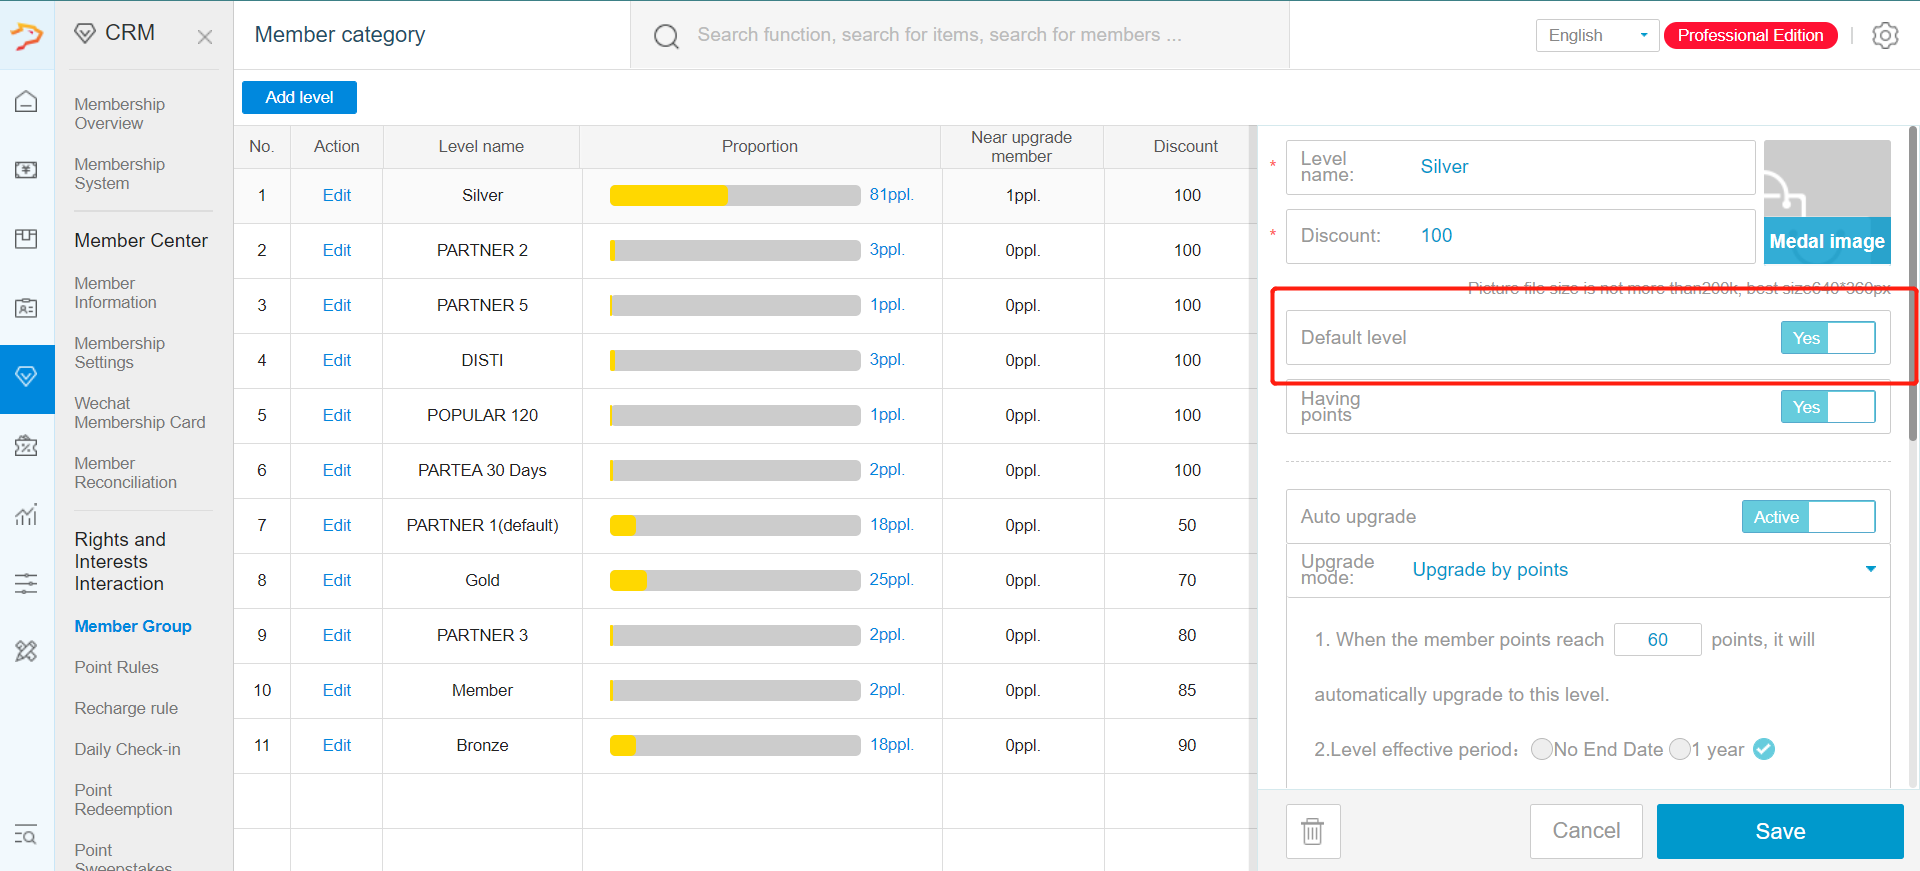This screenshot has height=871, width=1920.
Task: Open the ruler-and-pencil tools icon in the rail
Action: click(x=26, y=652)
